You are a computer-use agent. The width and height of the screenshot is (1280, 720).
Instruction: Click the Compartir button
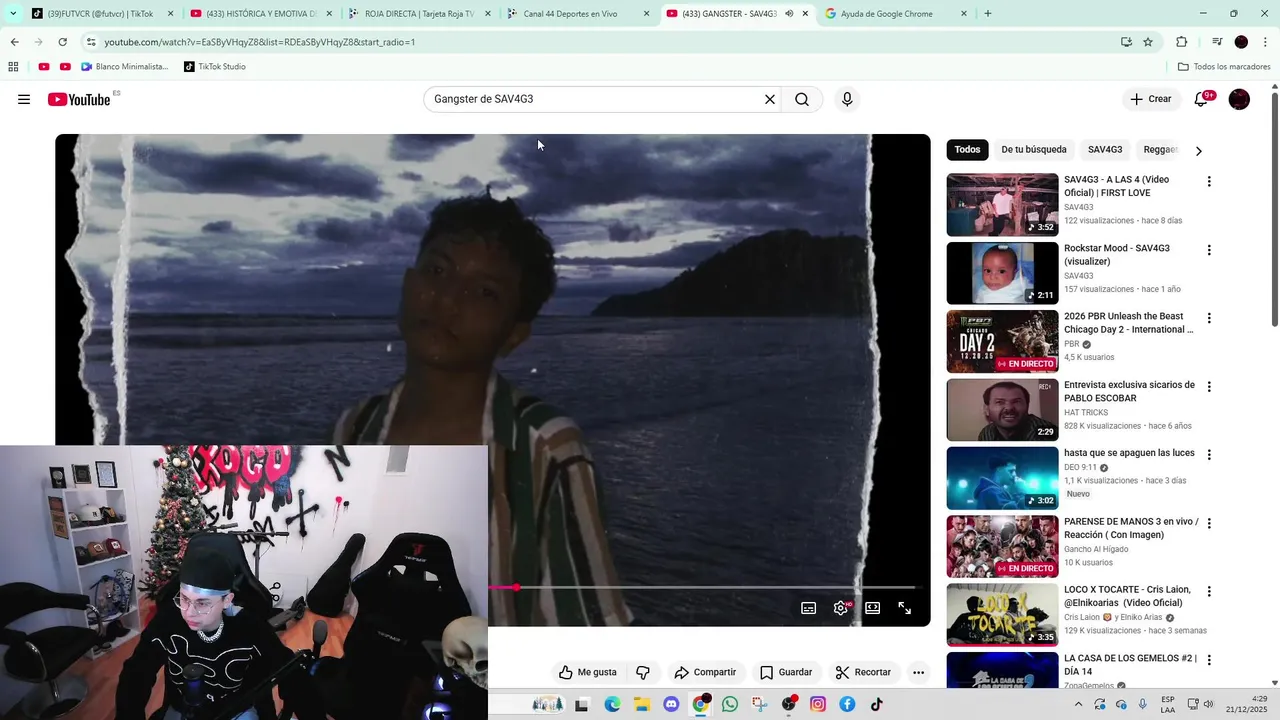(705, 672)
